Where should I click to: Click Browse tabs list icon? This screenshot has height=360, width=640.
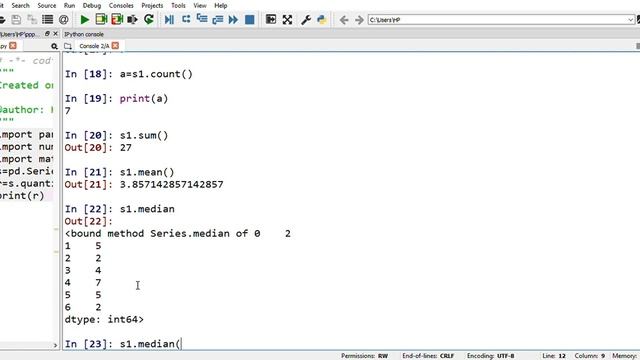tap(47, 20)
